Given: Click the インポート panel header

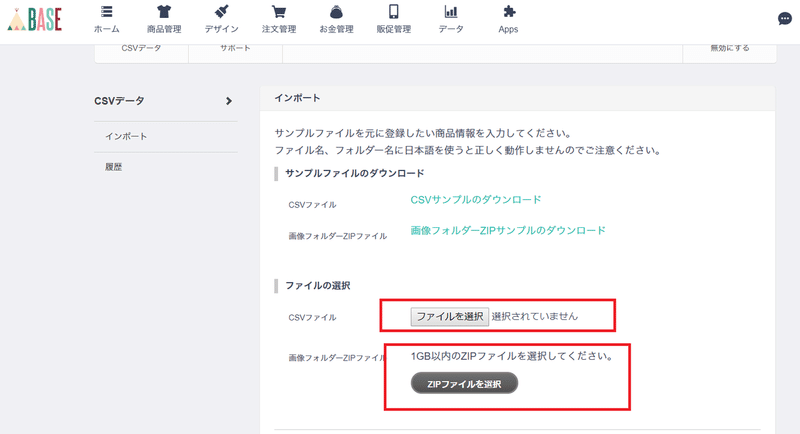Looking at the screenshot, I should point(517,98).
